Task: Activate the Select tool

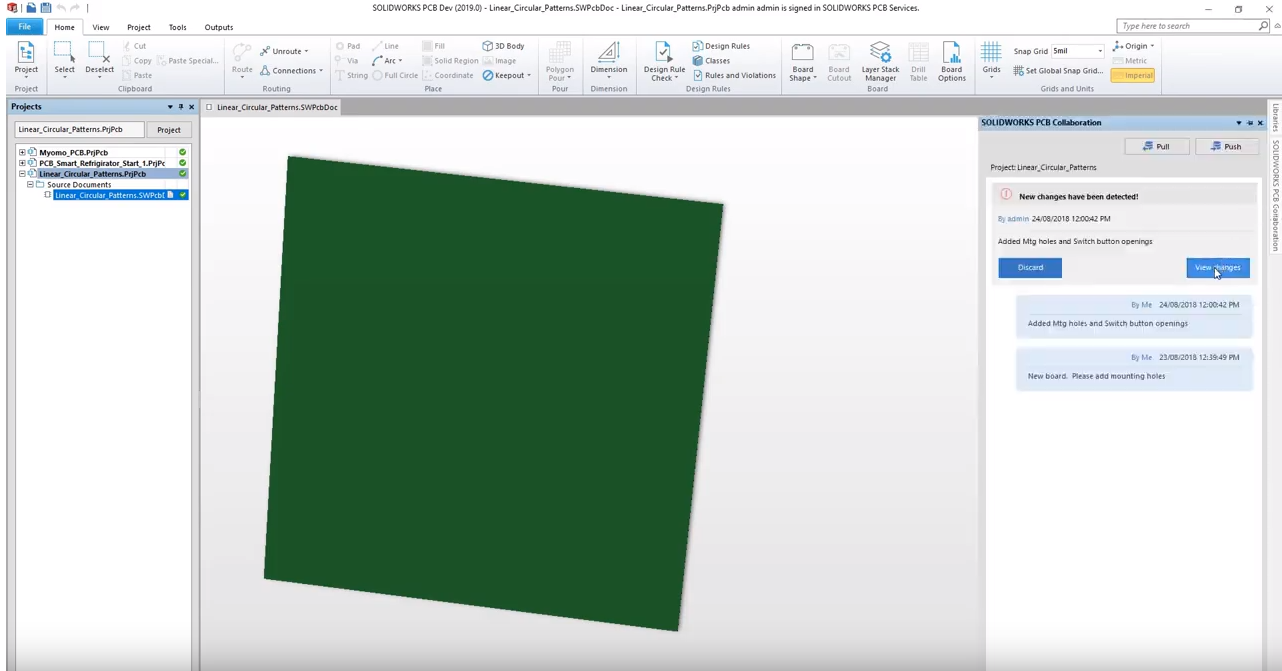Action: [64, 60]
